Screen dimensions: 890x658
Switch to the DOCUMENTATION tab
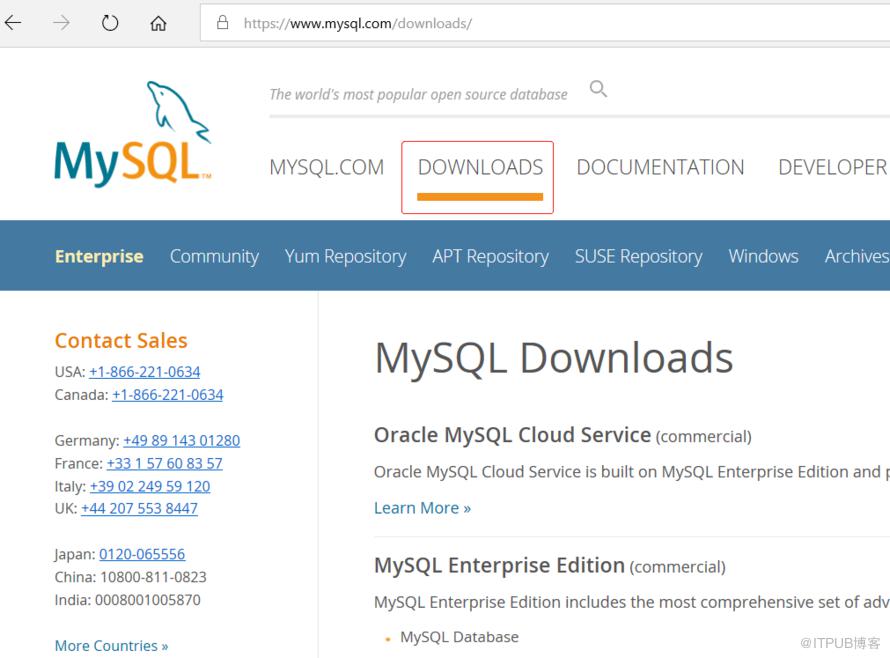click(x=660, y=167)
